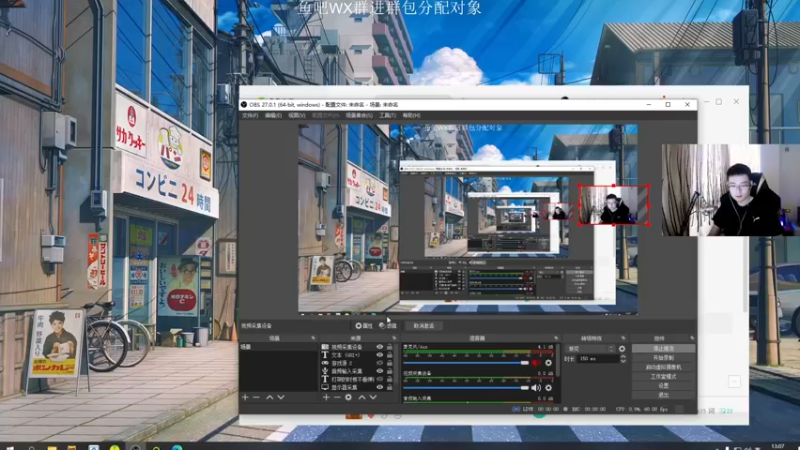
Task: Open the 编辑(E) menu
Action: [273, 115]
